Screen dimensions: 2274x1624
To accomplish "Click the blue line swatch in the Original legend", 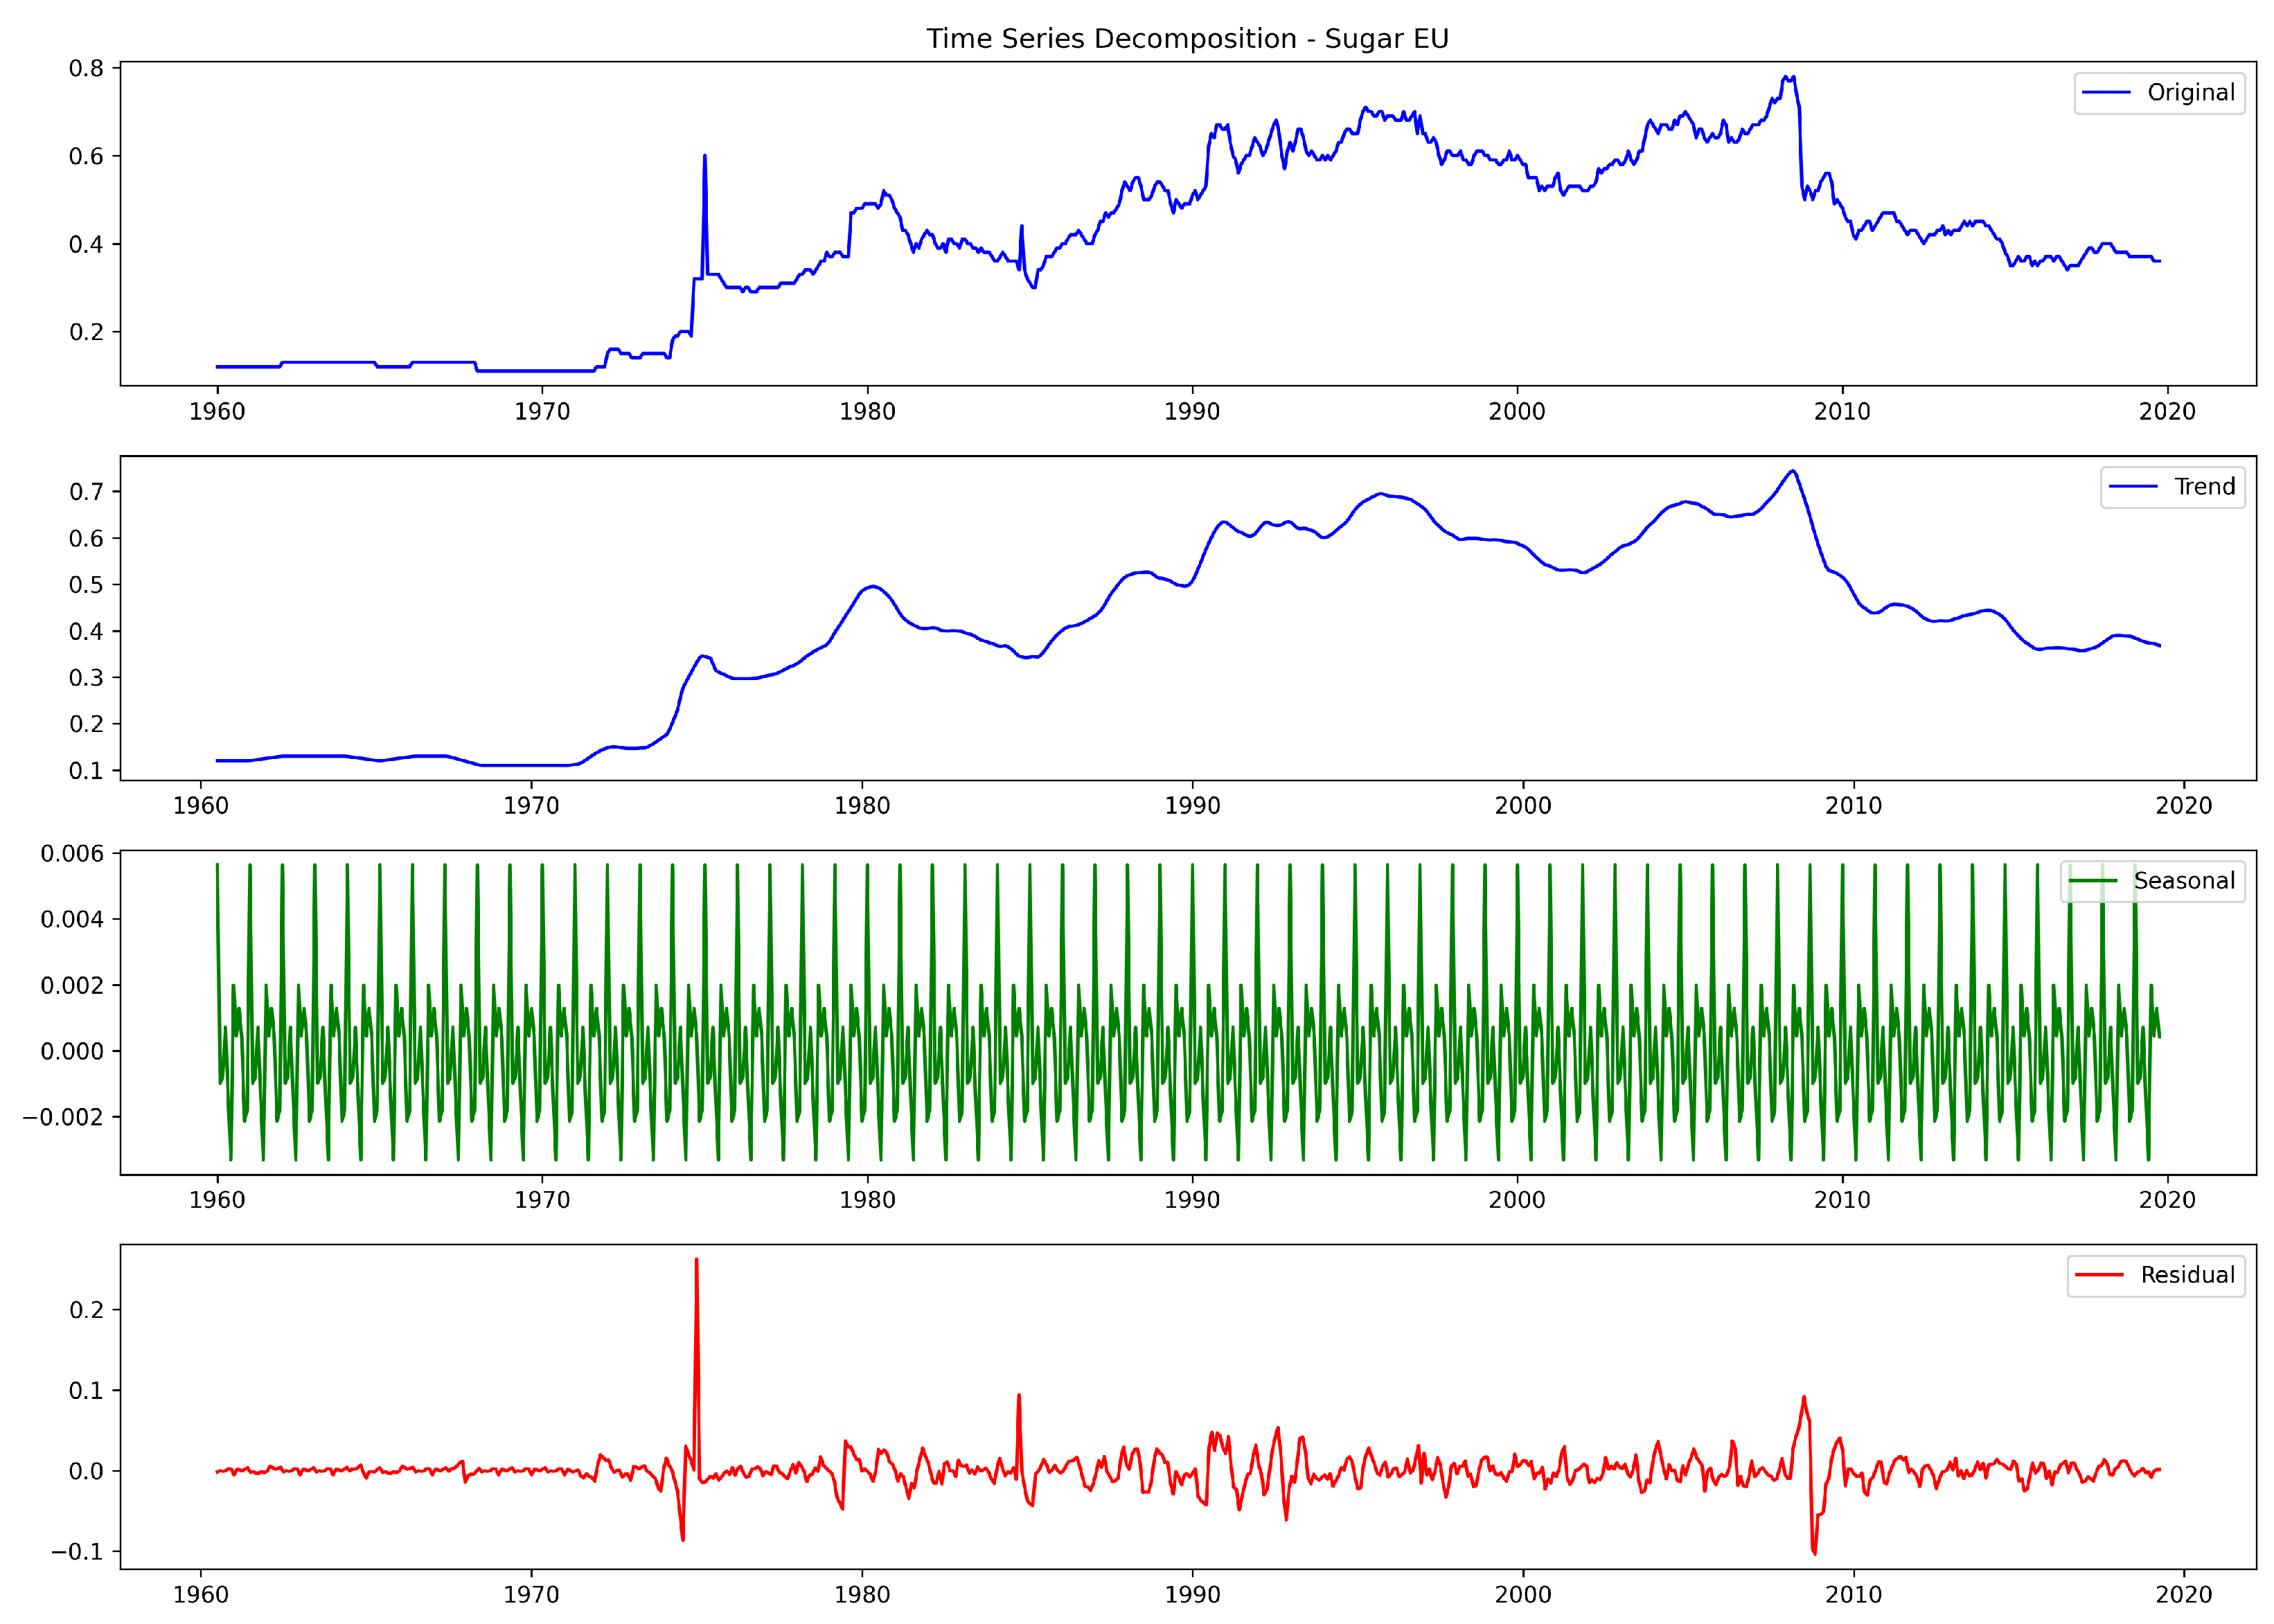I will [2106, 93].
